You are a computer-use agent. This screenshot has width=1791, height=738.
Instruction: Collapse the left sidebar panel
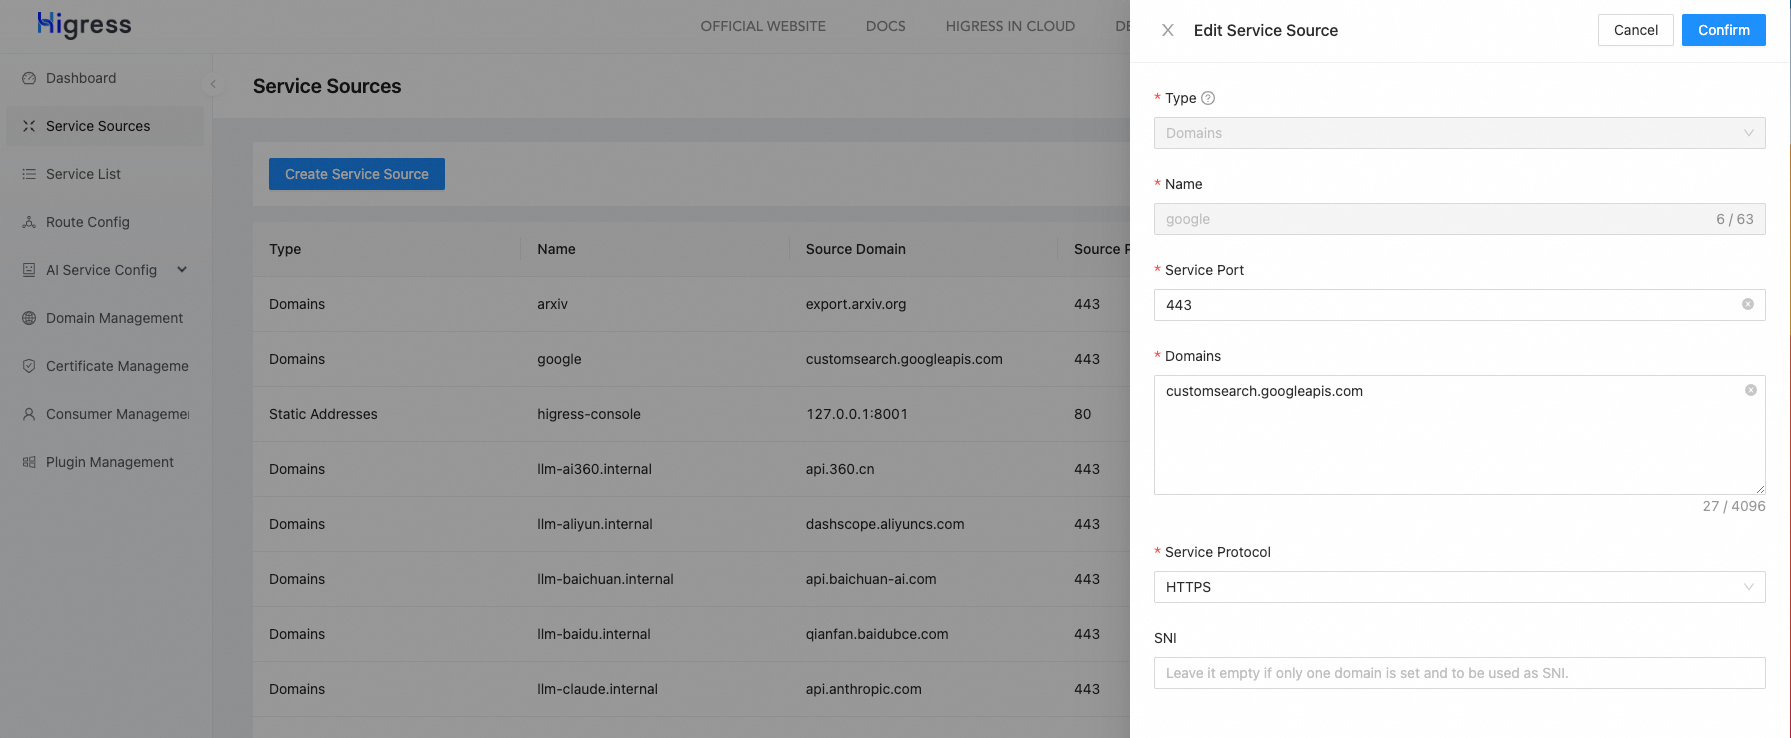coord(213,85)
